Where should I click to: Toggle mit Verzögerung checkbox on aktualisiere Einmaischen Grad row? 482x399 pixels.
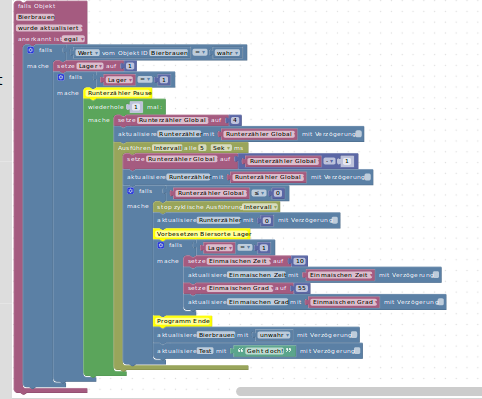click(x=441, y=302)
